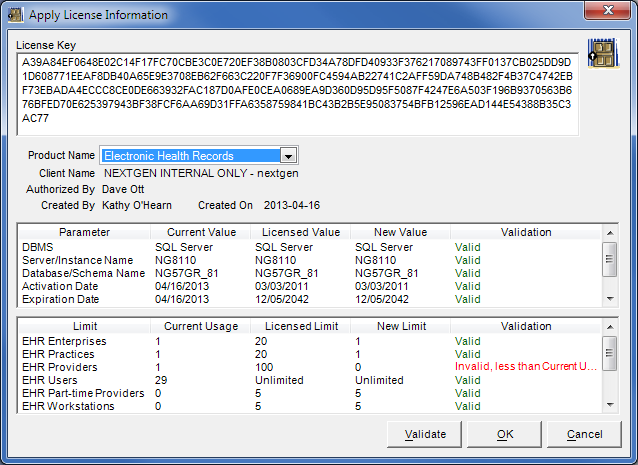Click EHR Users new limit Unlimited
Screen dimensions: 638x465
click(379, 380)
